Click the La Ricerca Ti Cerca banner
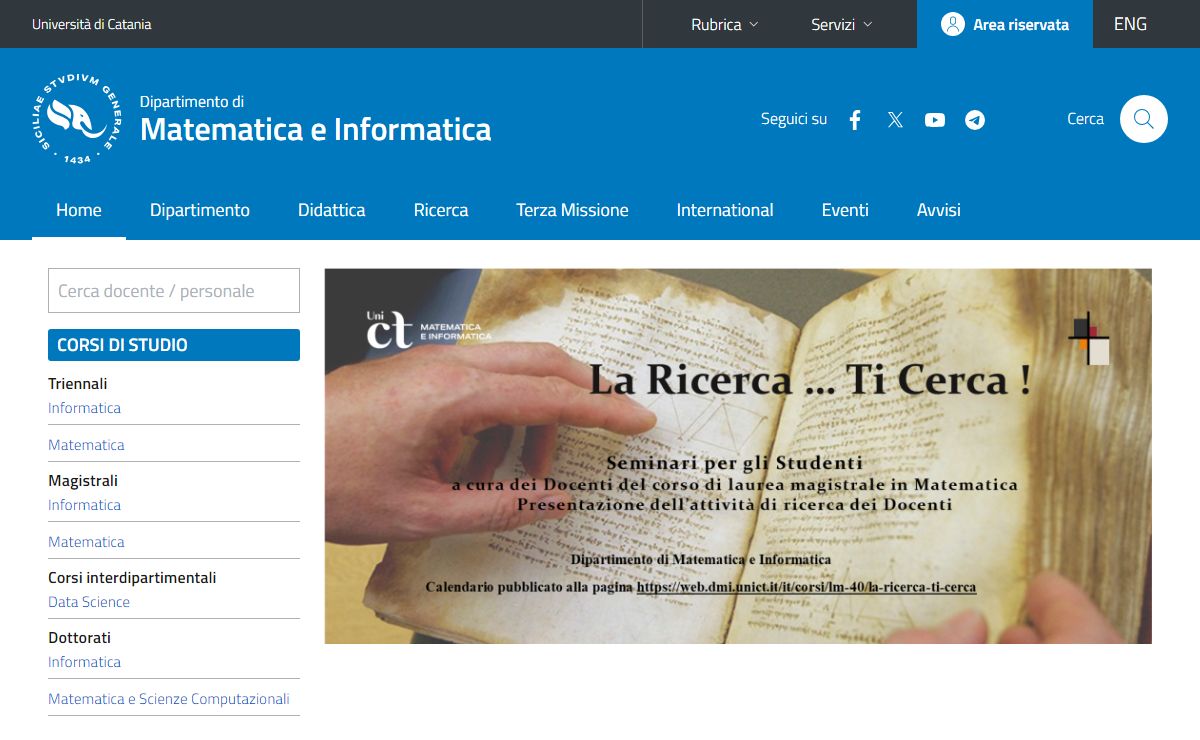 point(737,456)
